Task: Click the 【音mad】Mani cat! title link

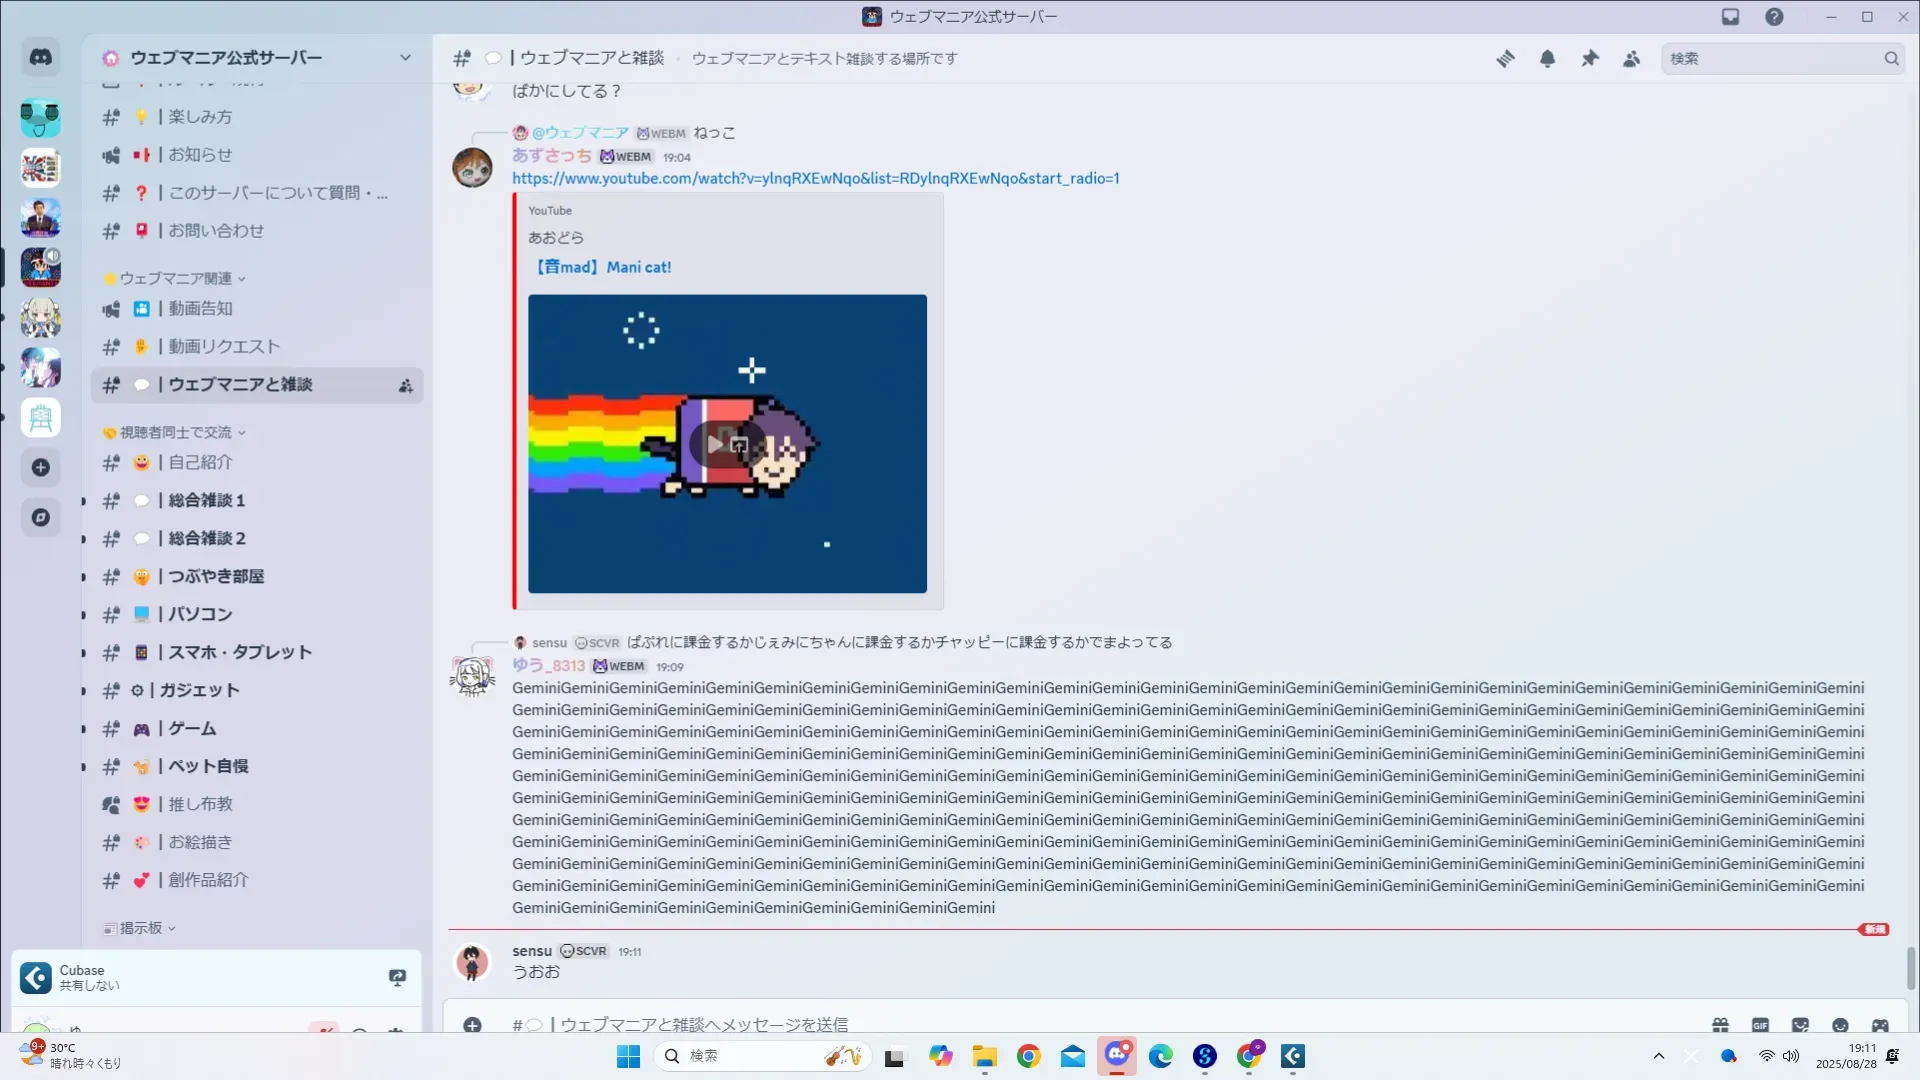Action: coord(603,267)
